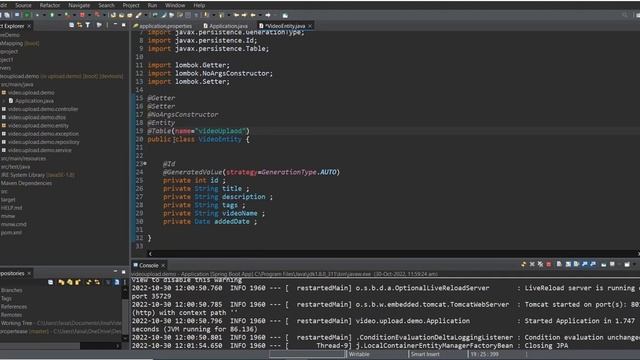
Task: Open the Refactor menu
Action: pos(50,5)
